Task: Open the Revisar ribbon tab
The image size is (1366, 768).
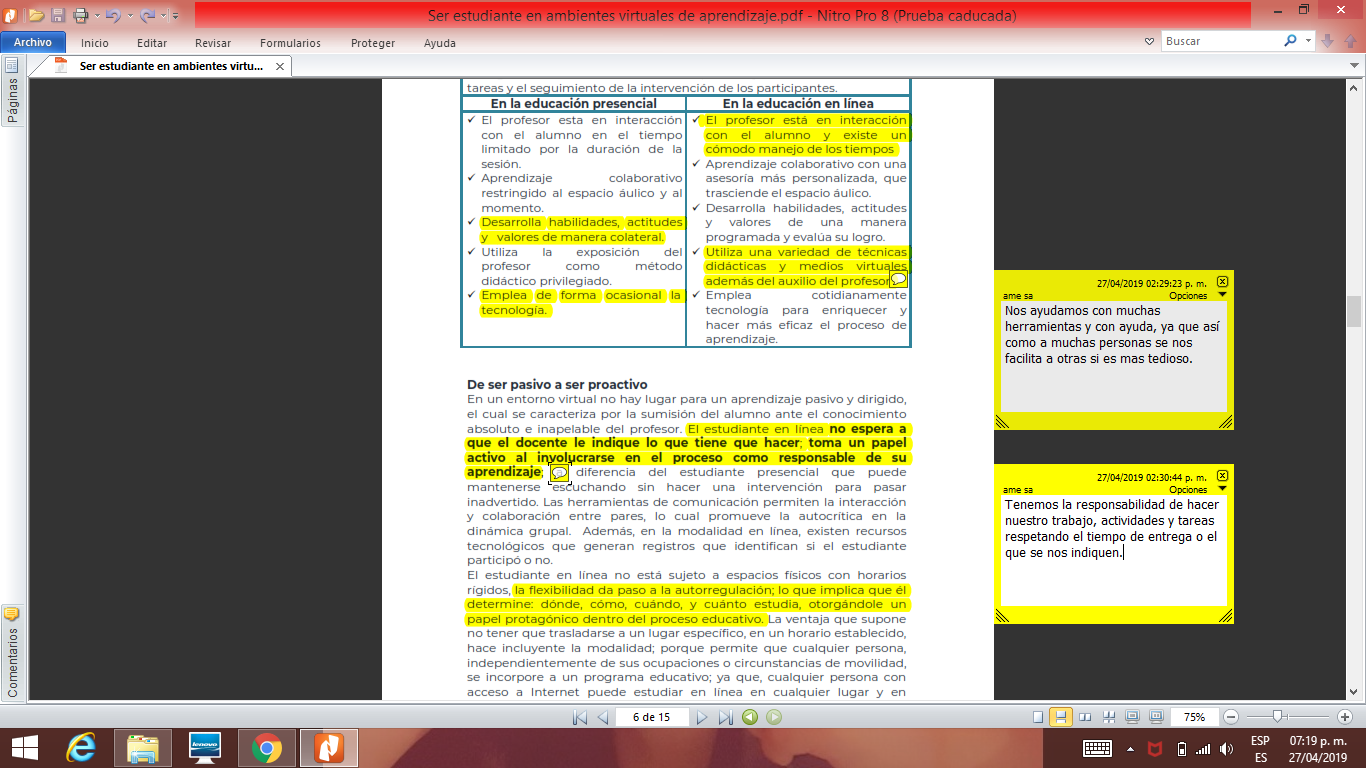Action: [x=213, y=43]
